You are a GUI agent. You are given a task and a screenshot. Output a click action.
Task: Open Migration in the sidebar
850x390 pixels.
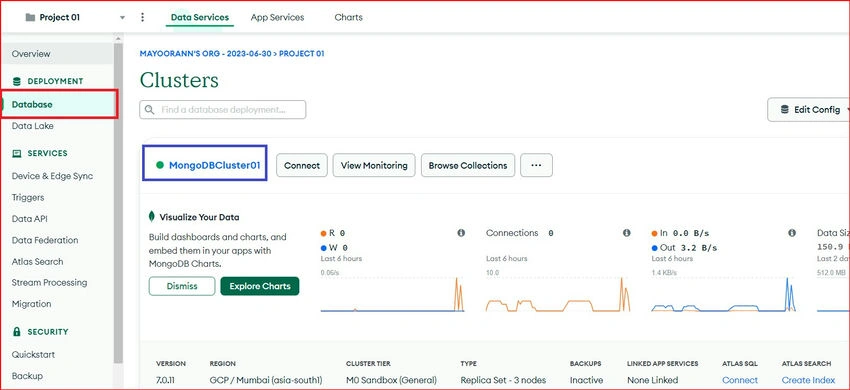(31, 304)
